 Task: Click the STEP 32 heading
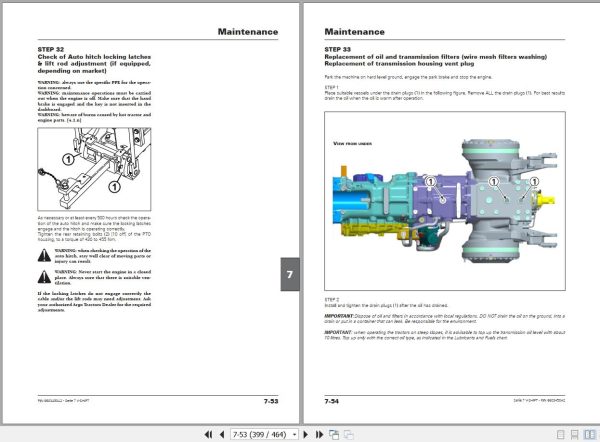[x=51, y=49]
